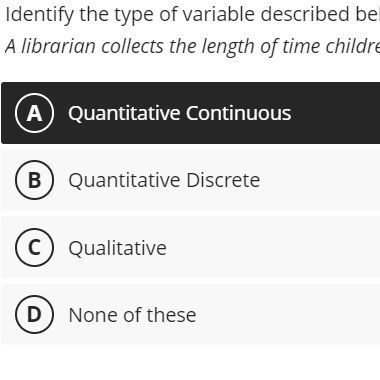This screenshot has width=380, height=380.
Task: Click the italic librarian question sentence
Action: click(x=193, y=46)
